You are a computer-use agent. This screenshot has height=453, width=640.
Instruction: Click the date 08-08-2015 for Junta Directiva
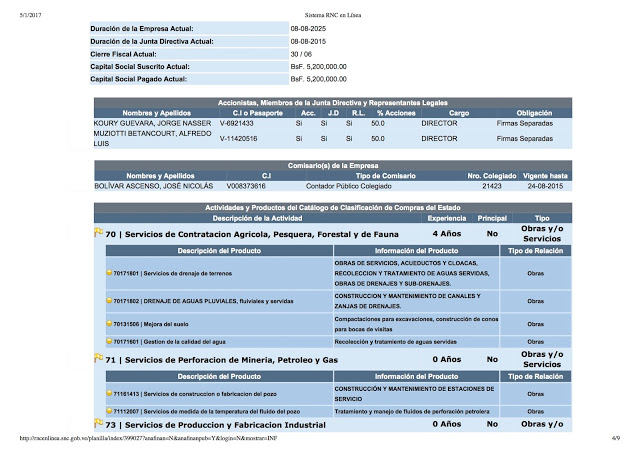308,41
